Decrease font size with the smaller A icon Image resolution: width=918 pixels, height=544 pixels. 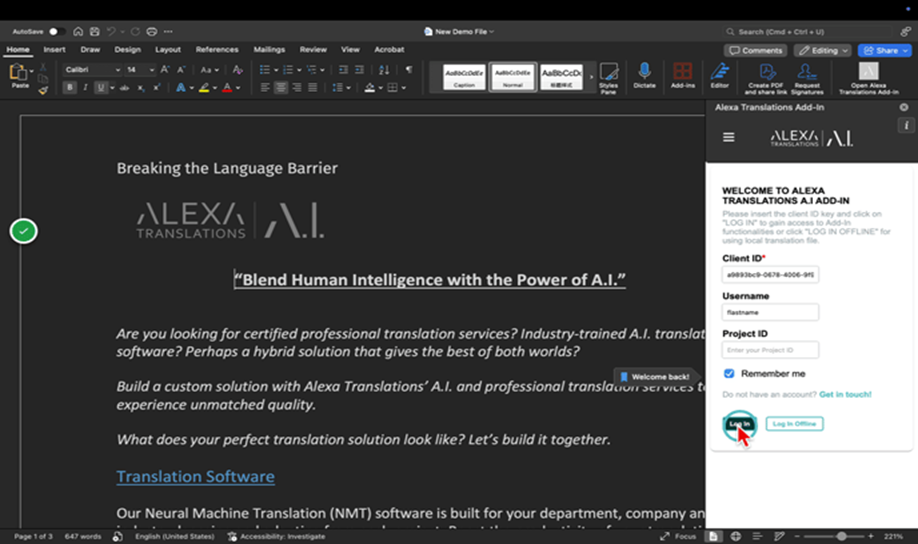click(x=181, y=70)
